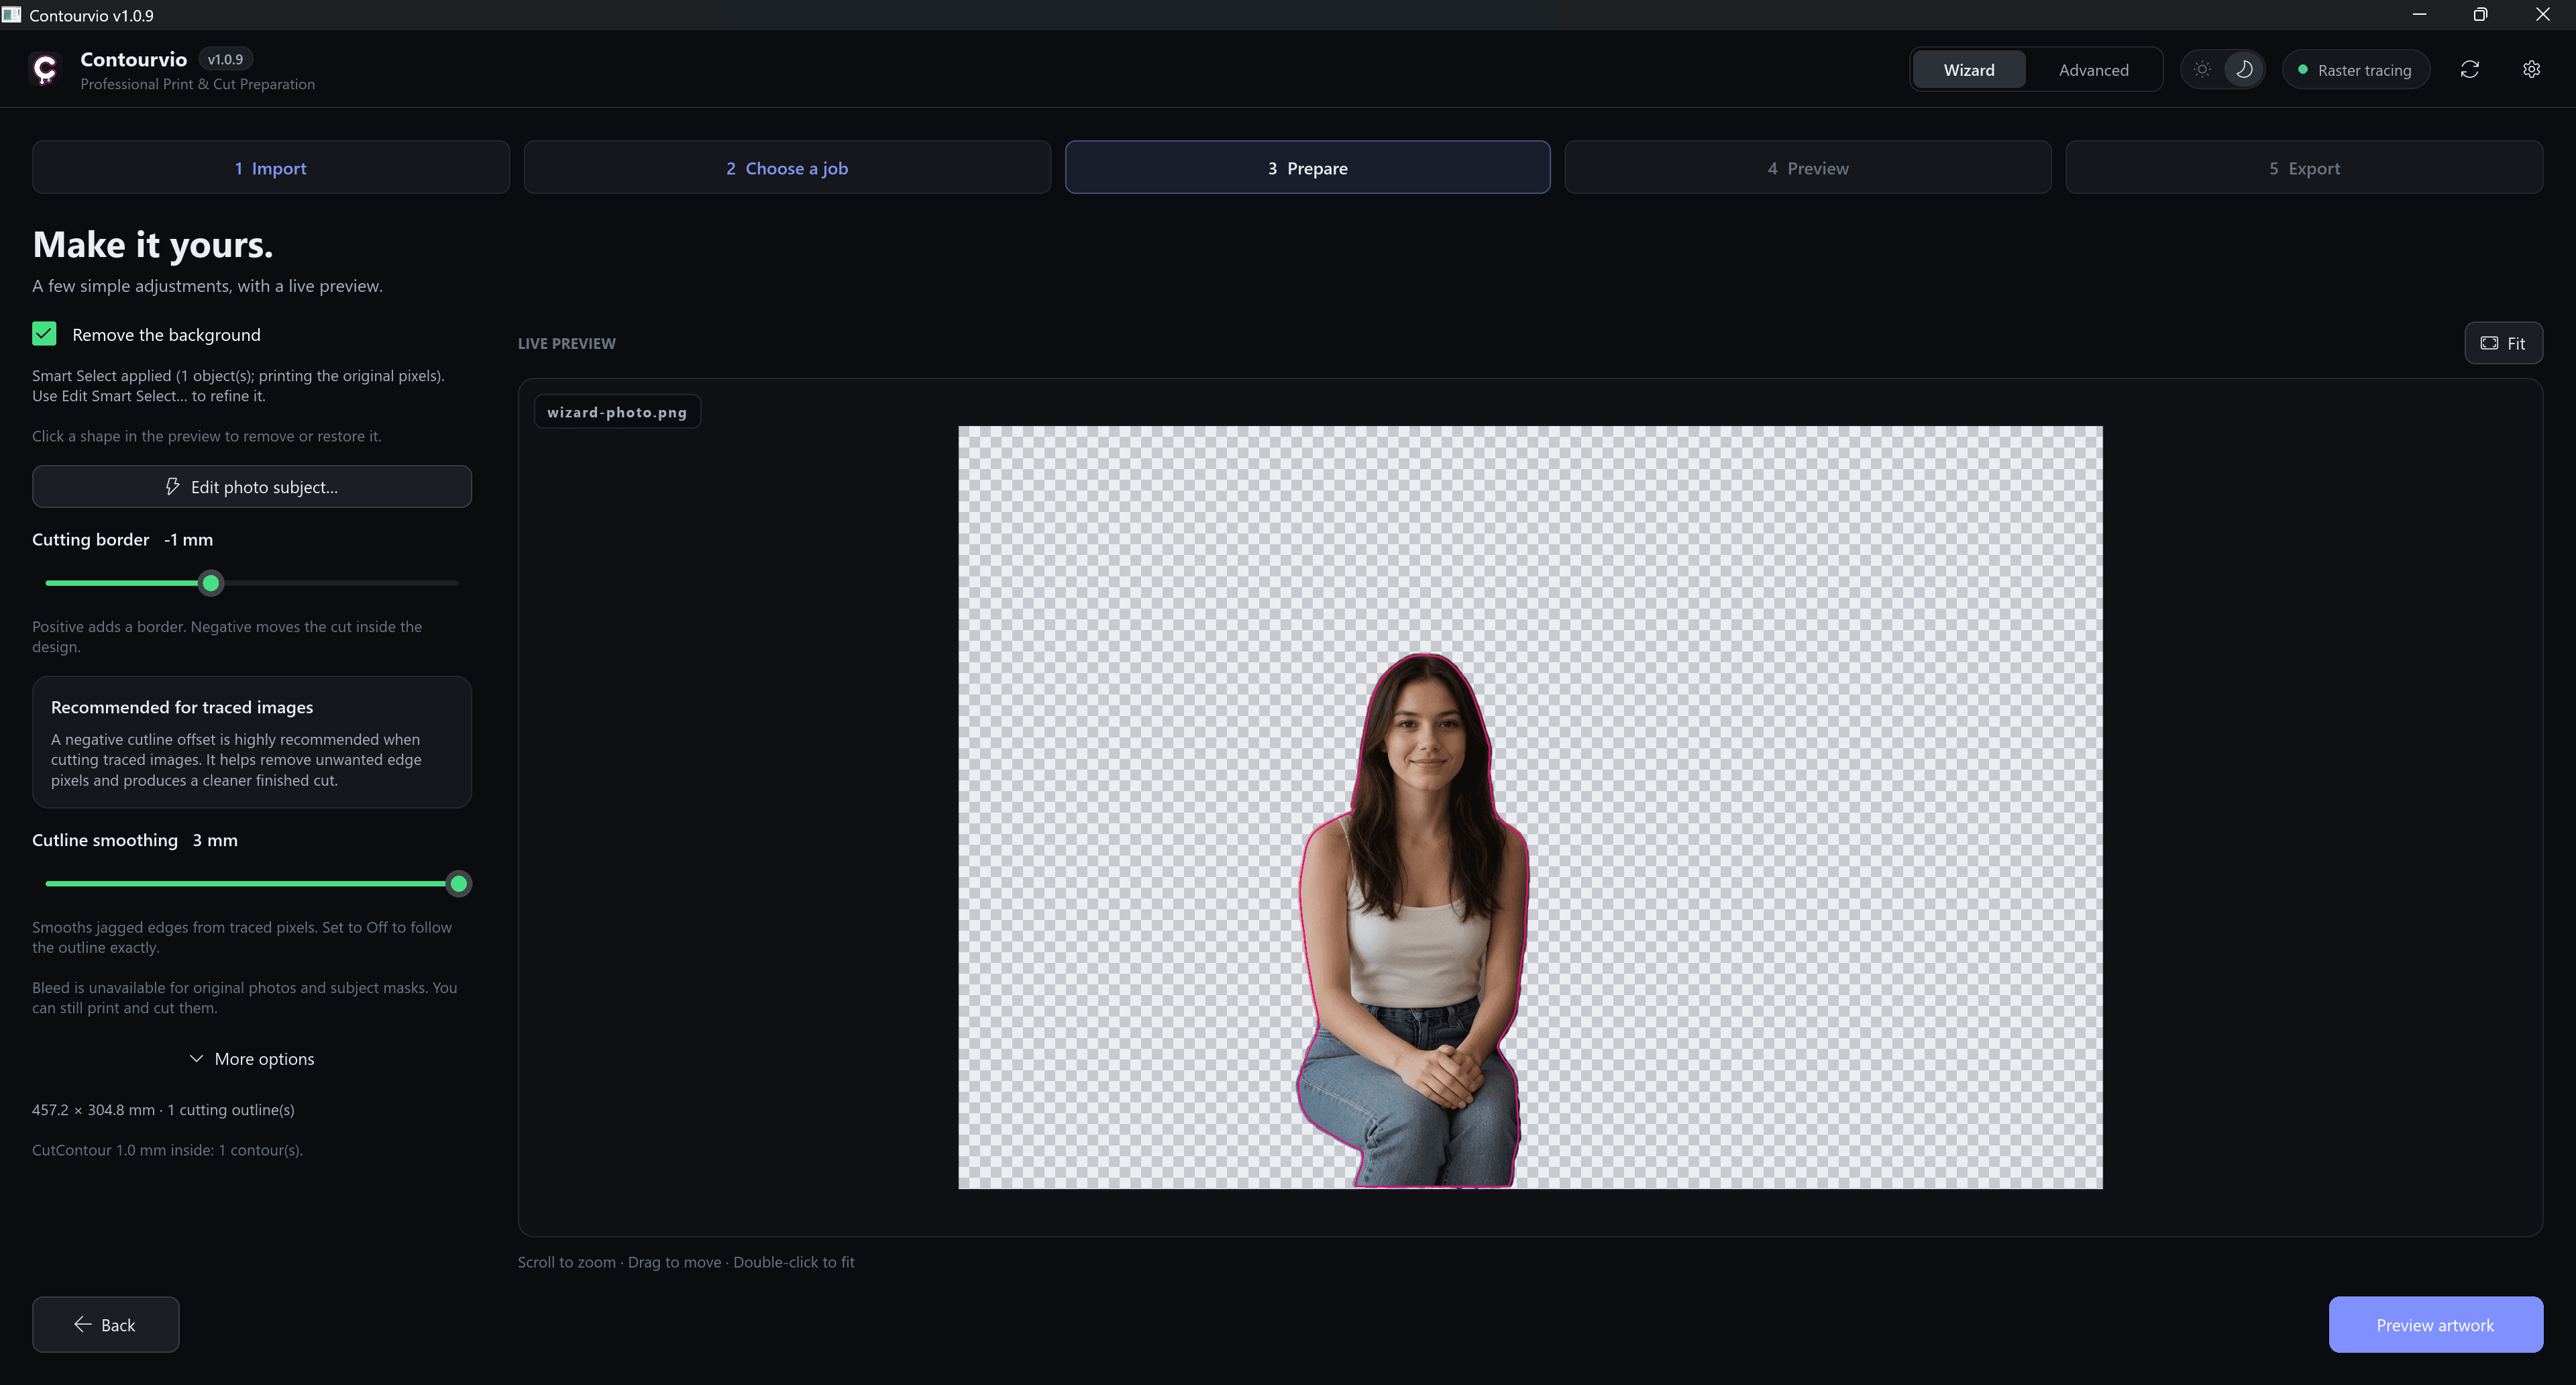Click 'CutContour 1.0 mm inside' status text
Screen dimensions: 2576x1385
[x=167, y=1150]
